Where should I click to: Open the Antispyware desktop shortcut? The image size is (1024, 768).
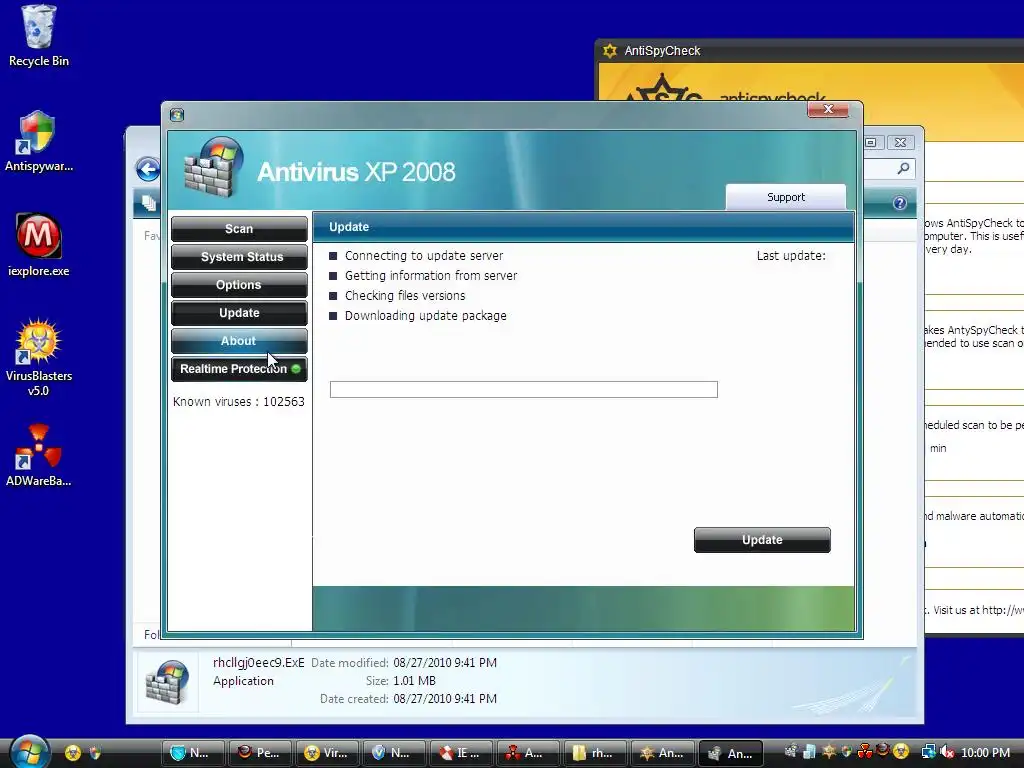[x=39, y=141]
